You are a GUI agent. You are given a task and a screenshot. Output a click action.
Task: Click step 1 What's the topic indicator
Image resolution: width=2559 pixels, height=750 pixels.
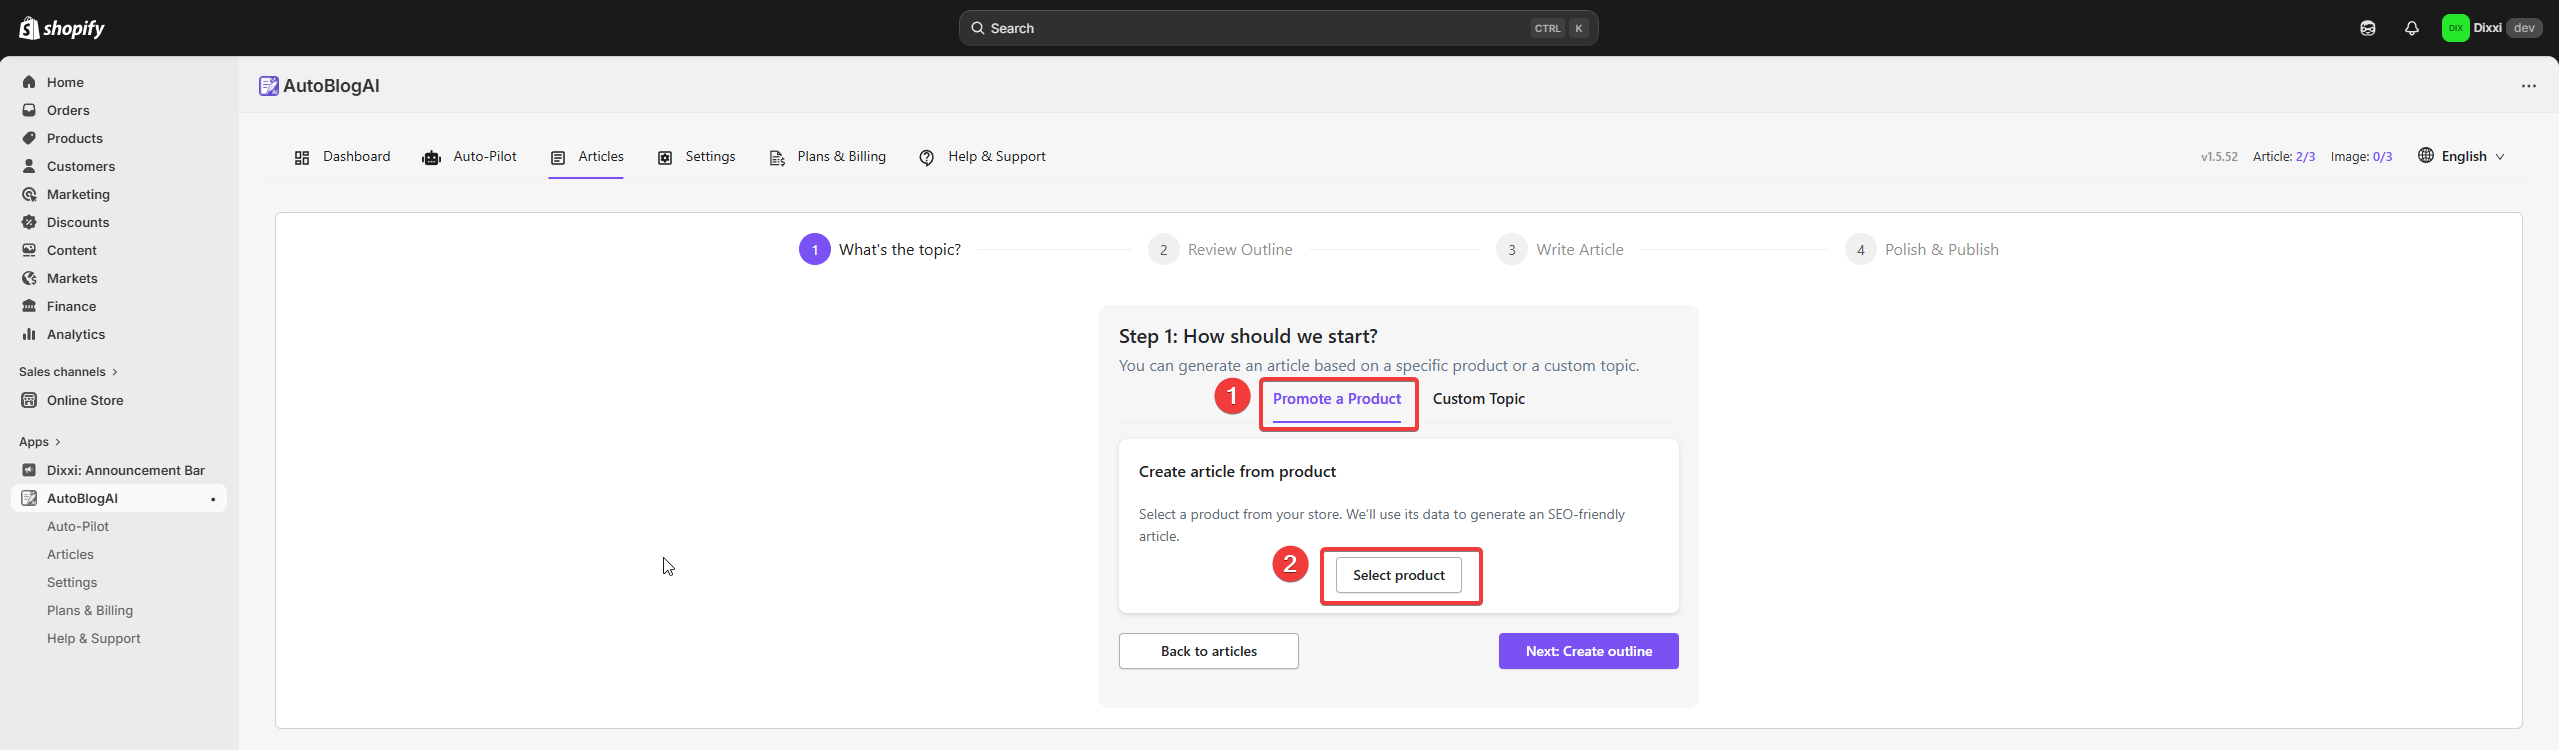coord(880,250)
